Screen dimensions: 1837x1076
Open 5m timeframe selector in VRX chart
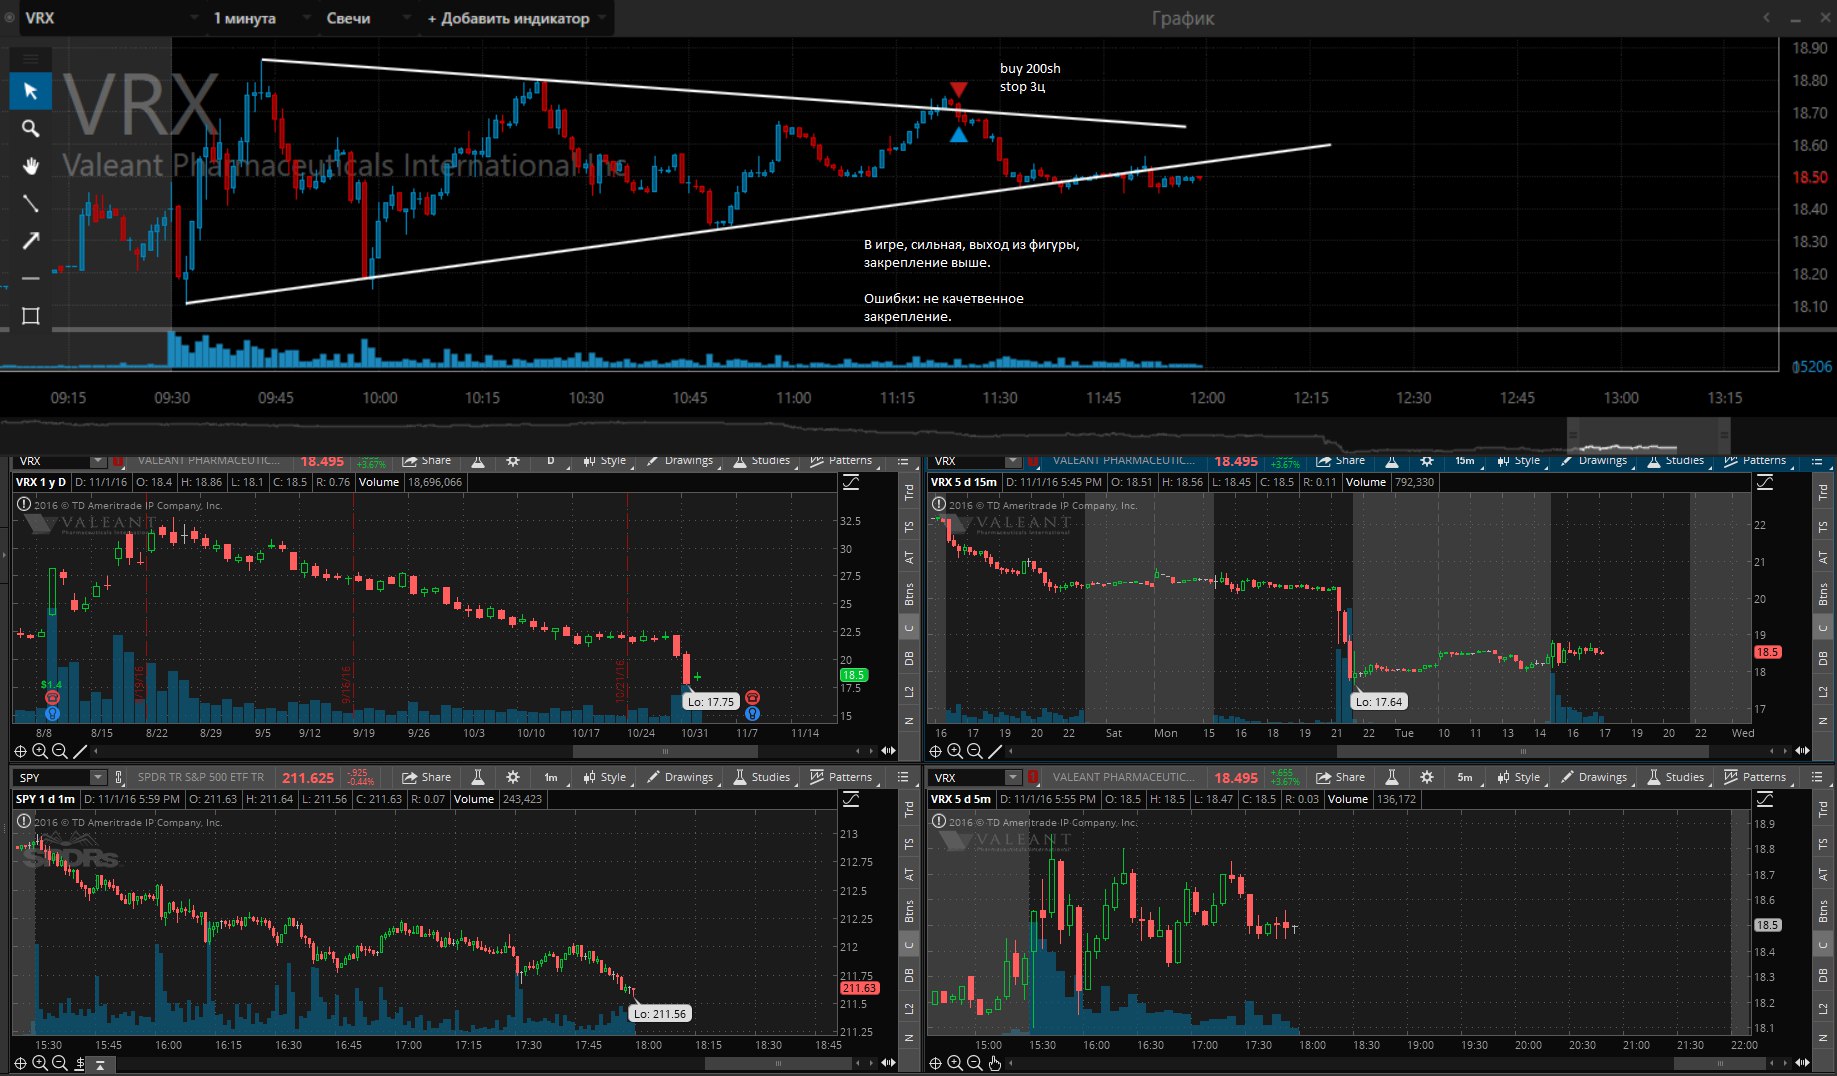[1465, 777]
